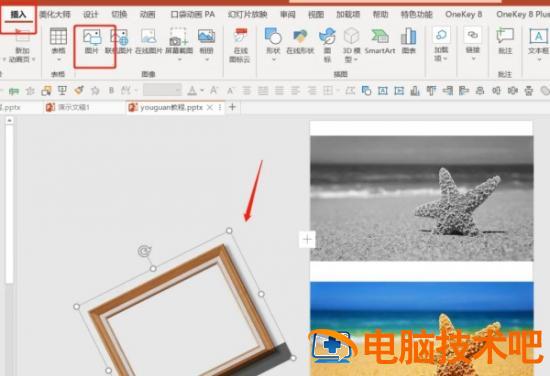Expand the 屏幕截图 dropdown arrow
This screenshot has height=376, width=550.
click(x=179, y=60)
